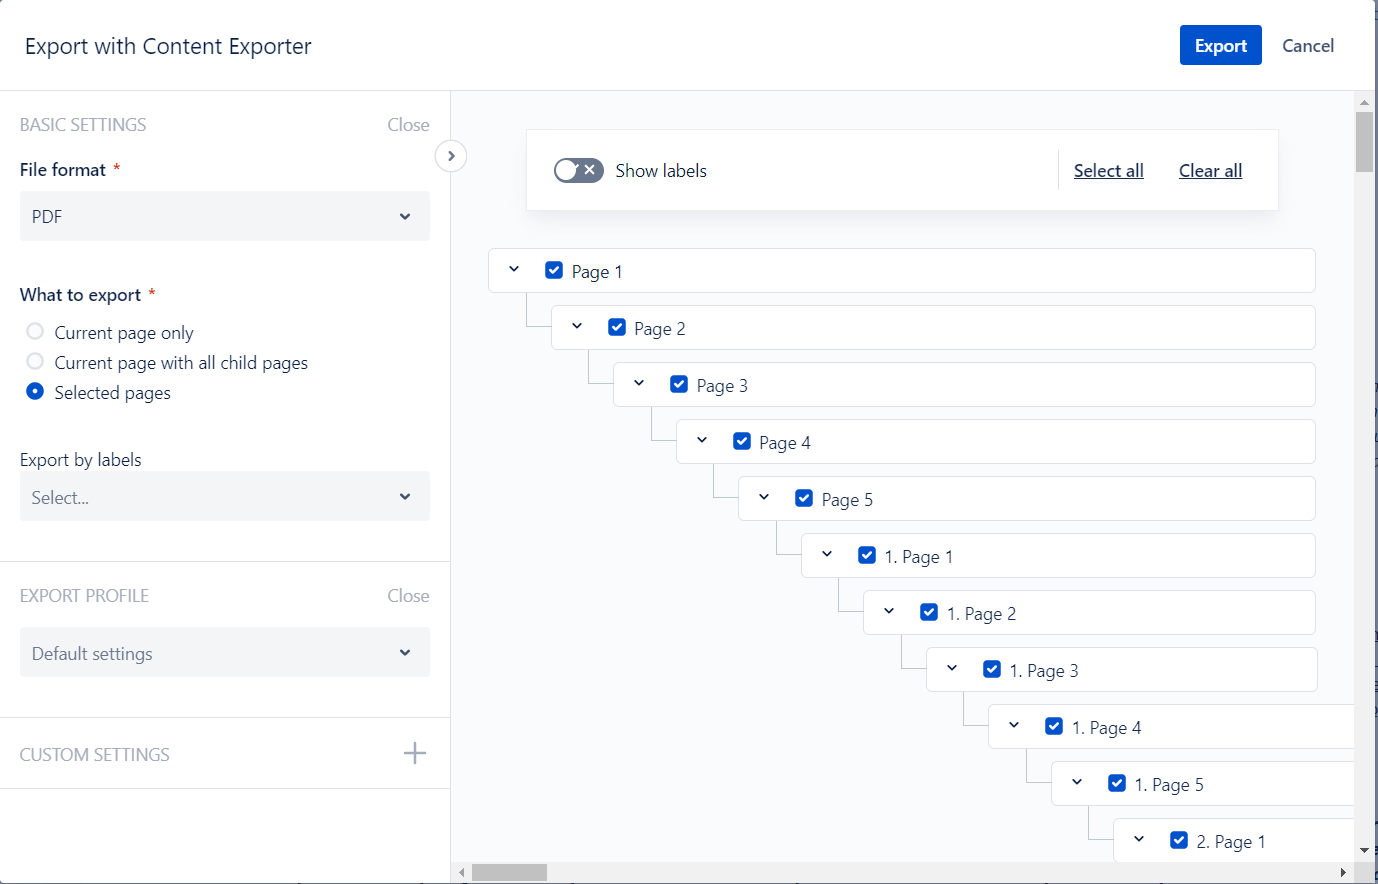Click the scroll down arrow of the vertical scrollbar
The width and height of the screenshot is (1378, 884).
1364,850
